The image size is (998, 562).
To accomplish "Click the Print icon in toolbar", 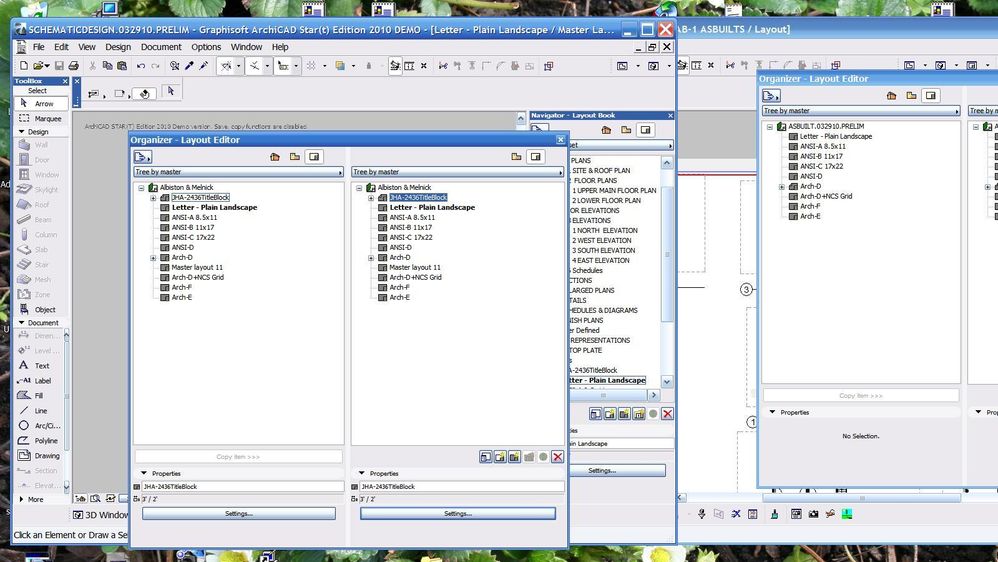I will click(x=73, y=66).
